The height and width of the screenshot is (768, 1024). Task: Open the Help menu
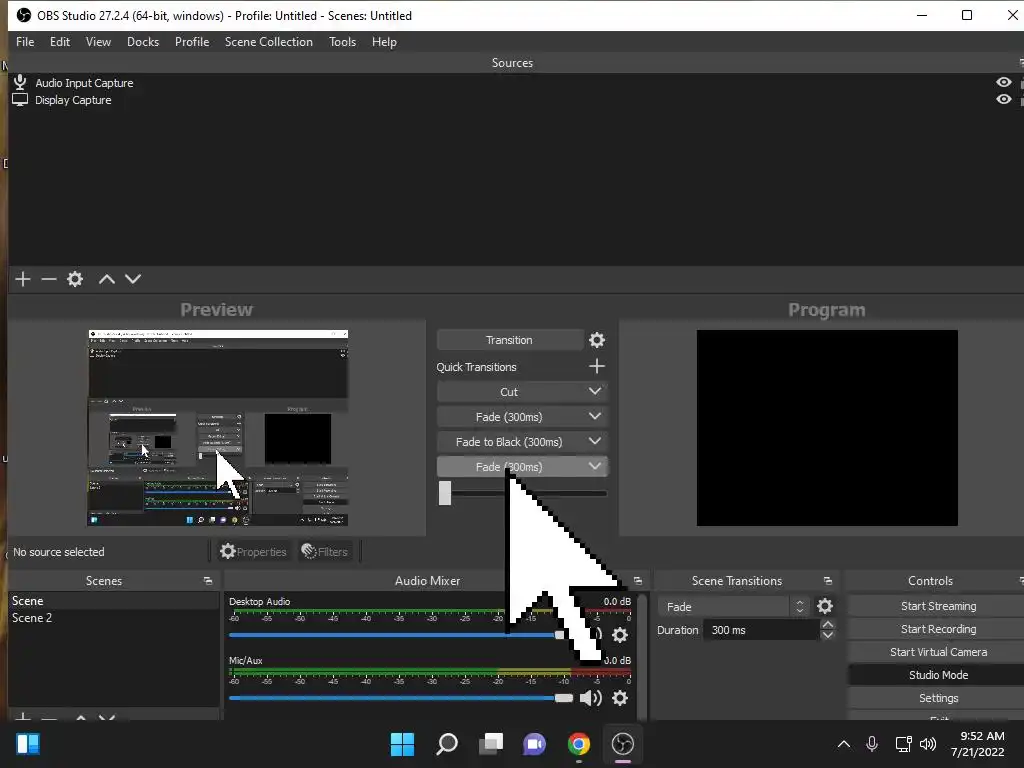tap(384, 42)
